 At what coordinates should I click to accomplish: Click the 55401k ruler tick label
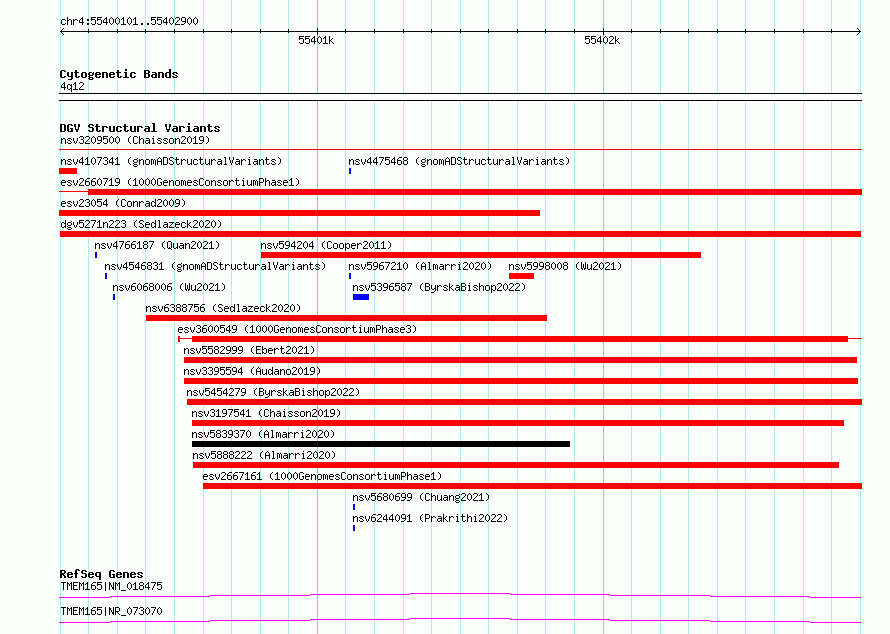[316, 40]
